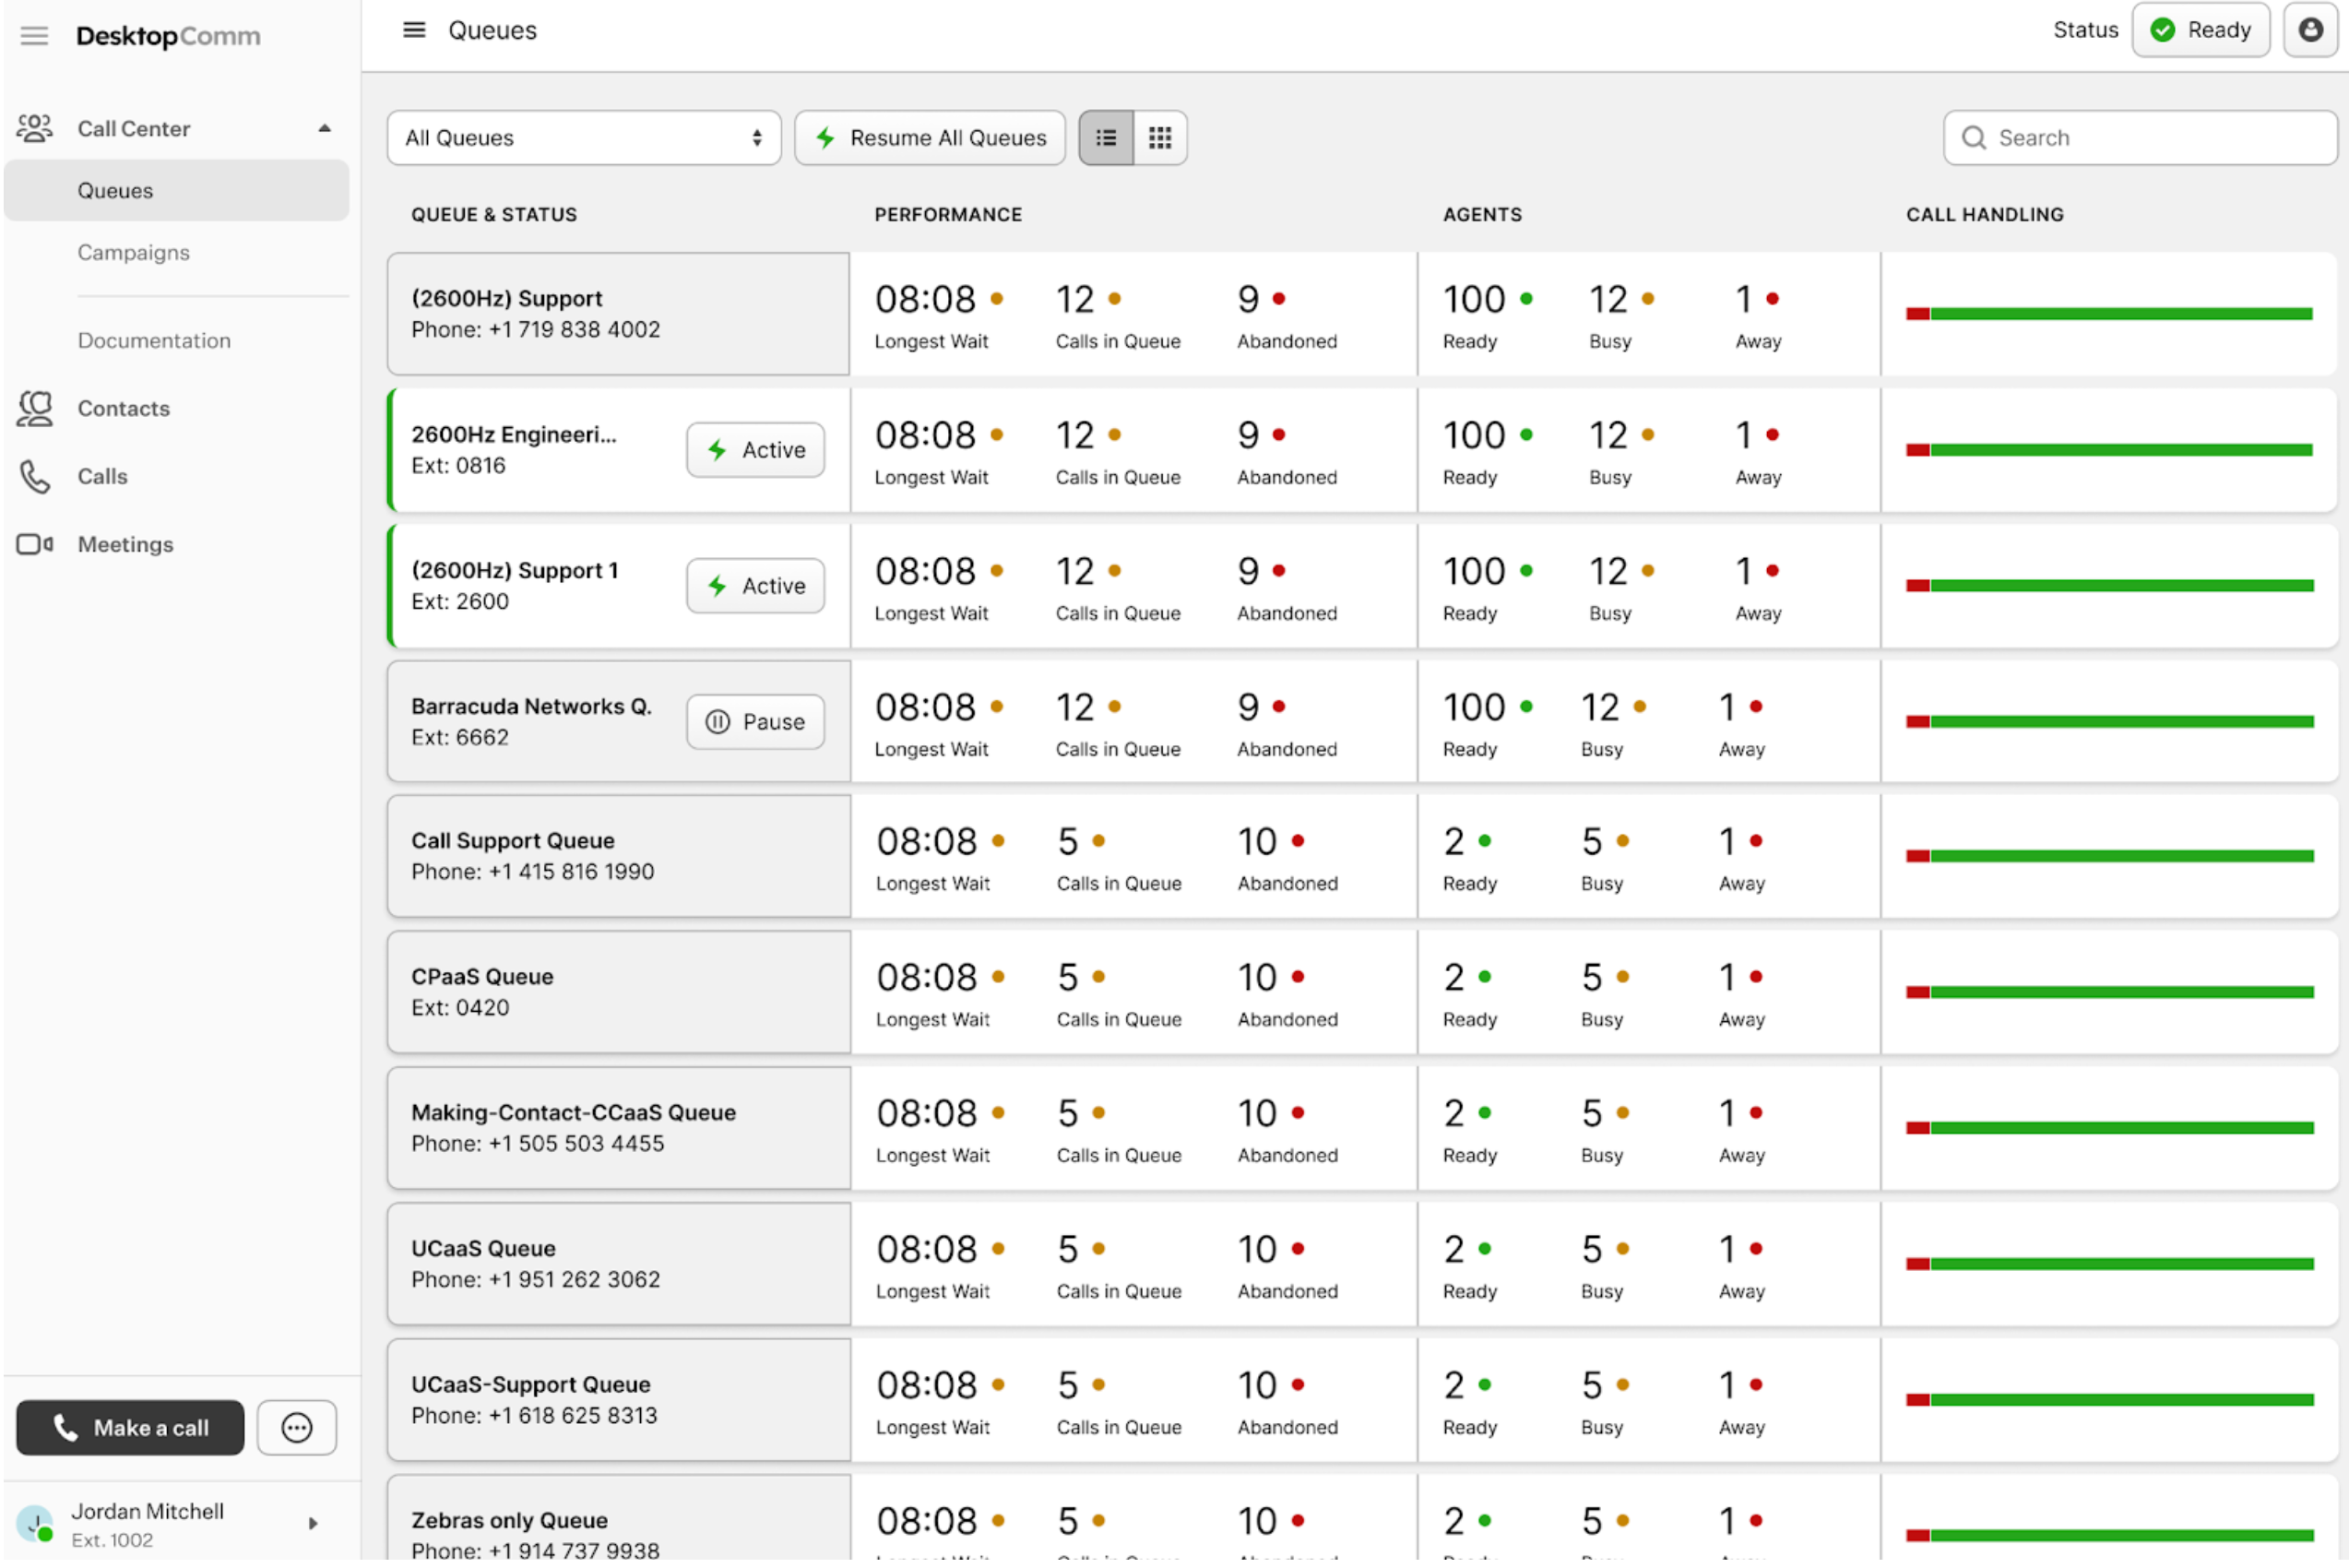
Task: Open the Contacts section
Action: pos(123,408)
